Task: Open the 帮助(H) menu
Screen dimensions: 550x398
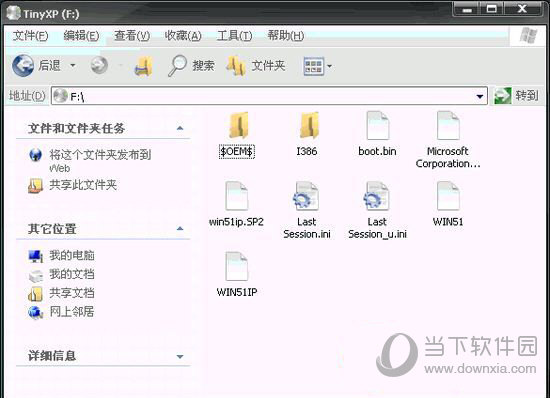Action: 286,35
